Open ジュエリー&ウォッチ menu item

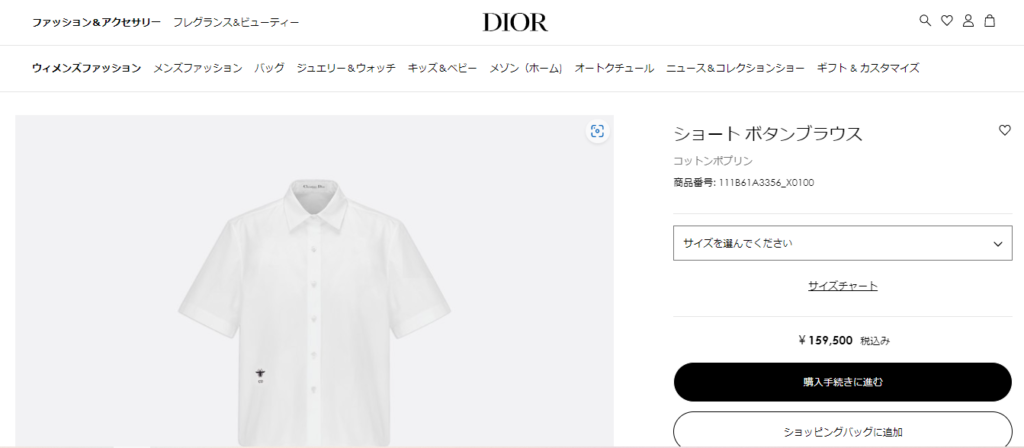coord(346,68)
